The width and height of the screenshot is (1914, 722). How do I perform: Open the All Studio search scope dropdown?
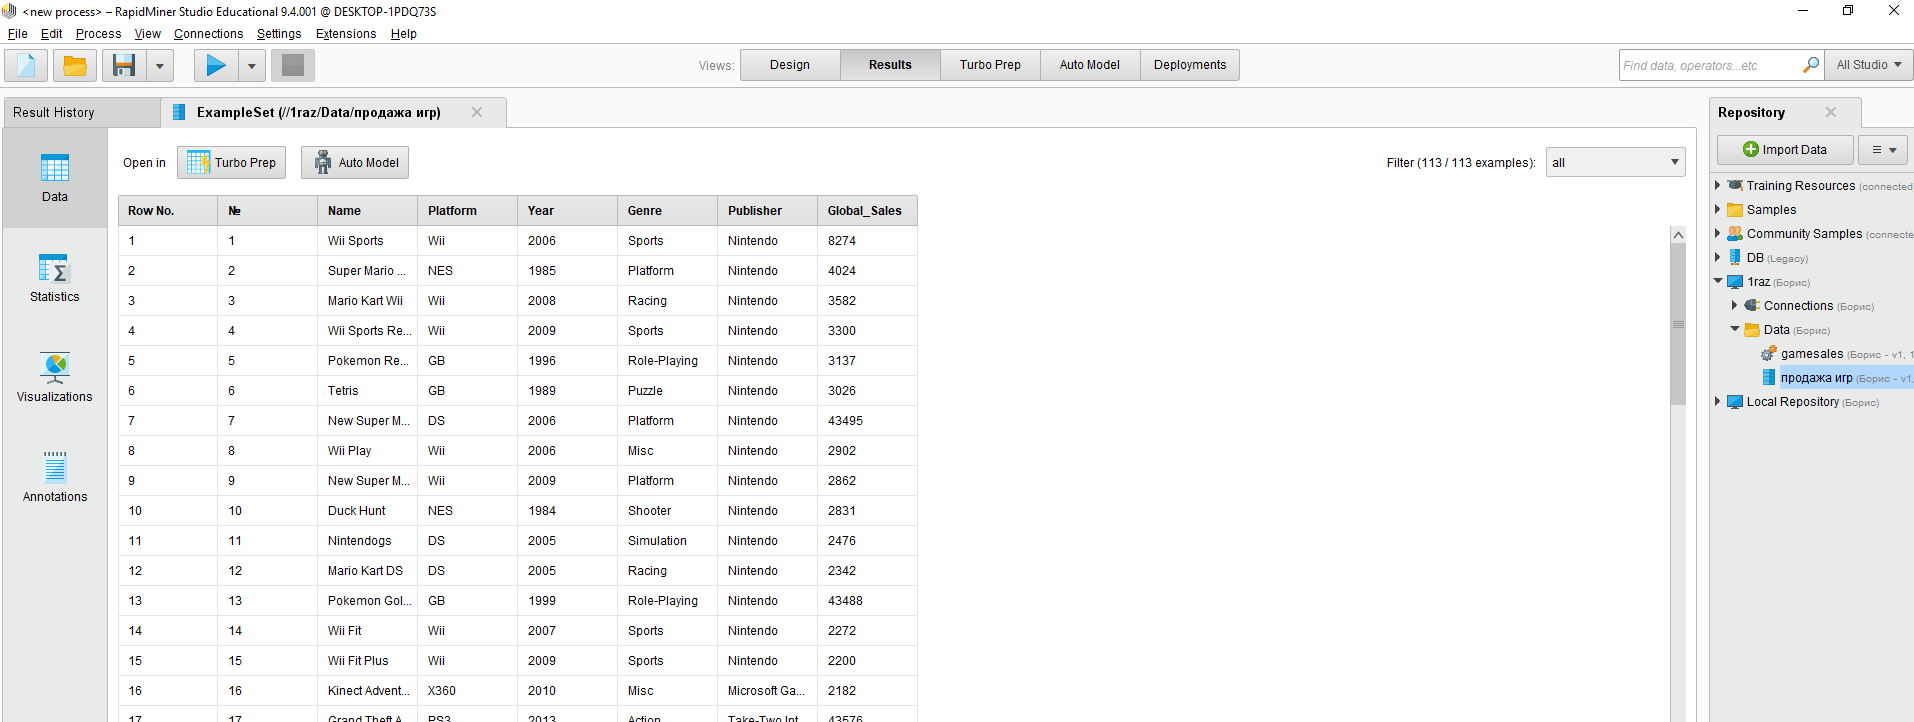[x=1869, y=65]
